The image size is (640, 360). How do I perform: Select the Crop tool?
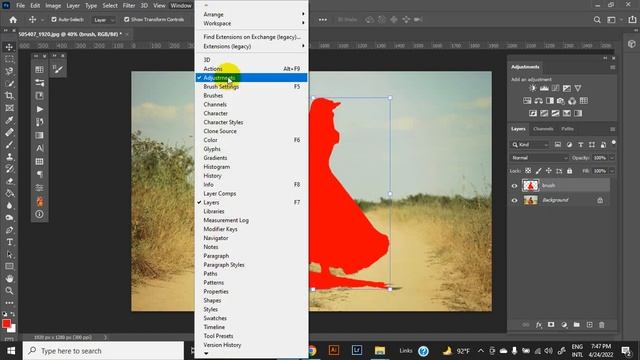point(9,96)
